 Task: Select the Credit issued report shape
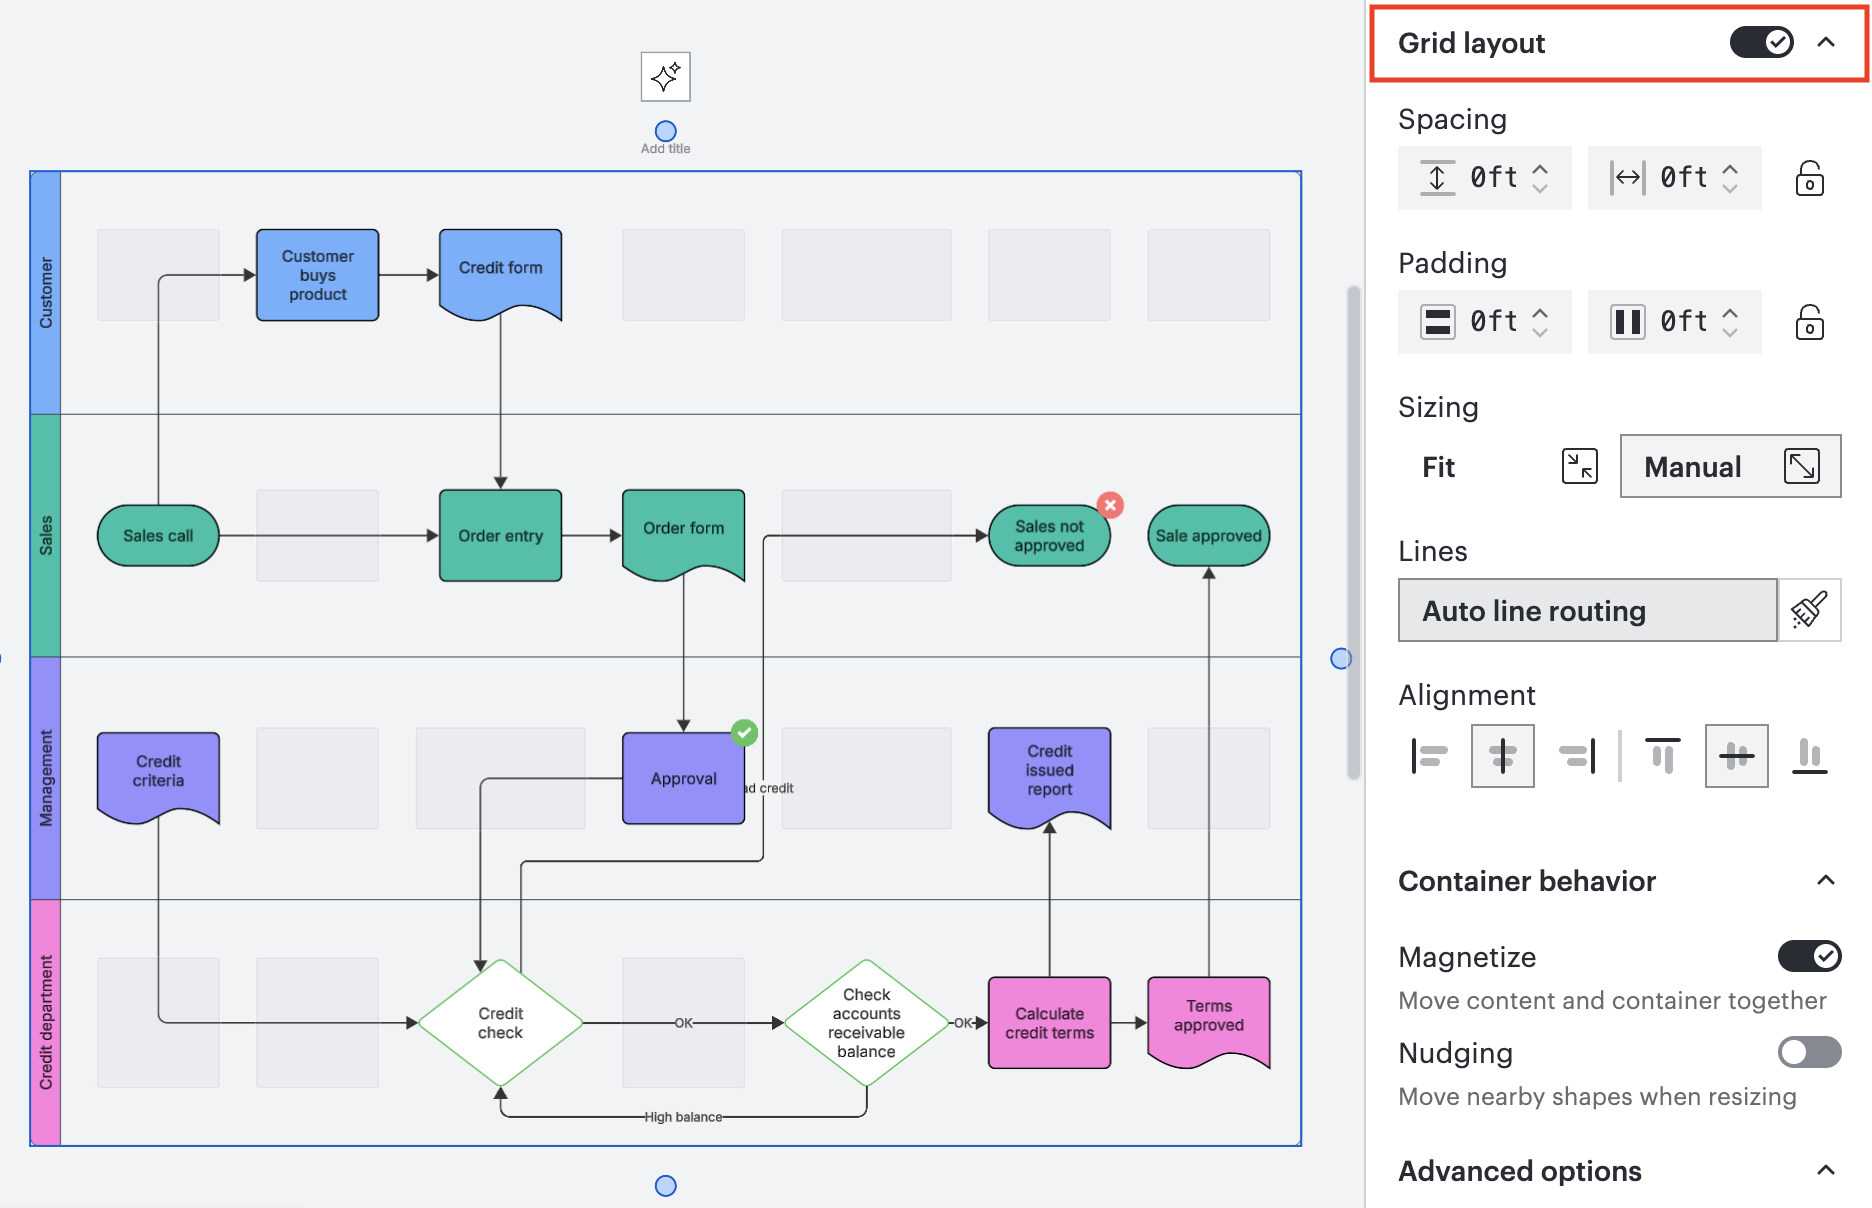pos(1049,776)
